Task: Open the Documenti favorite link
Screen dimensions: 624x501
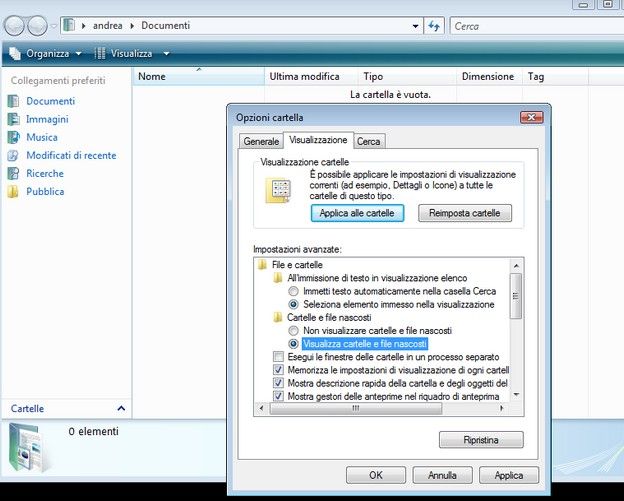Action: 51,101
